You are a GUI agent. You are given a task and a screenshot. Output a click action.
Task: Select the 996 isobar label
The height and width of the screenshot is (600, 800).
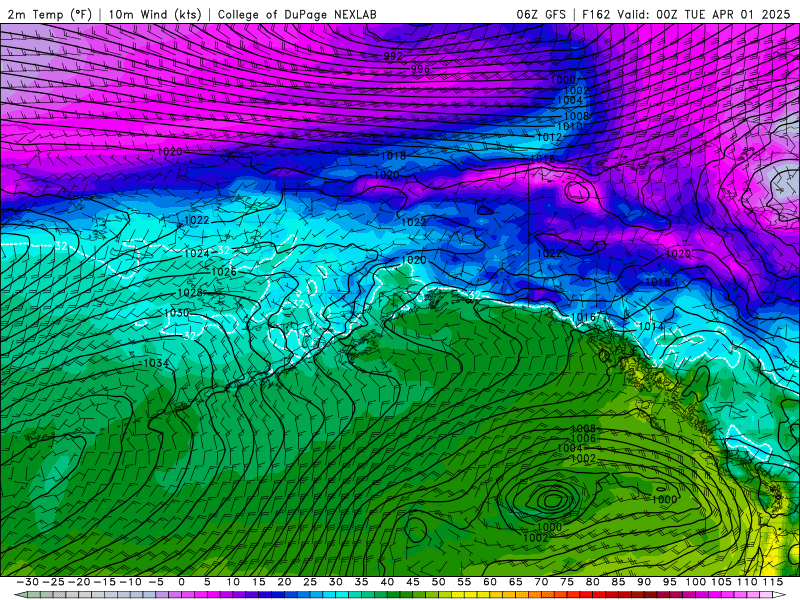(420, 68)
